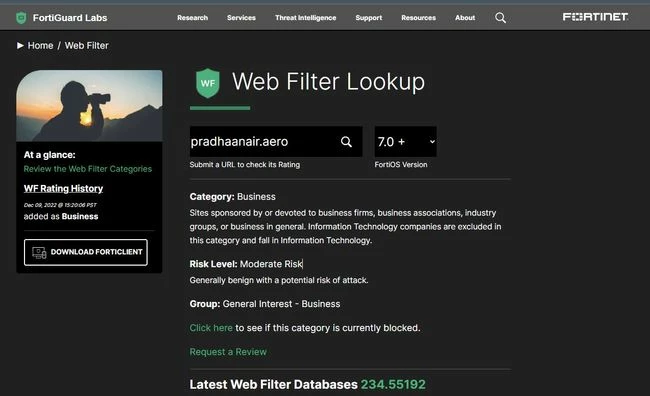Screen dimensions: 650x396
Task: Click the FortiGuard Labs title text
Action: click(70, 18)
